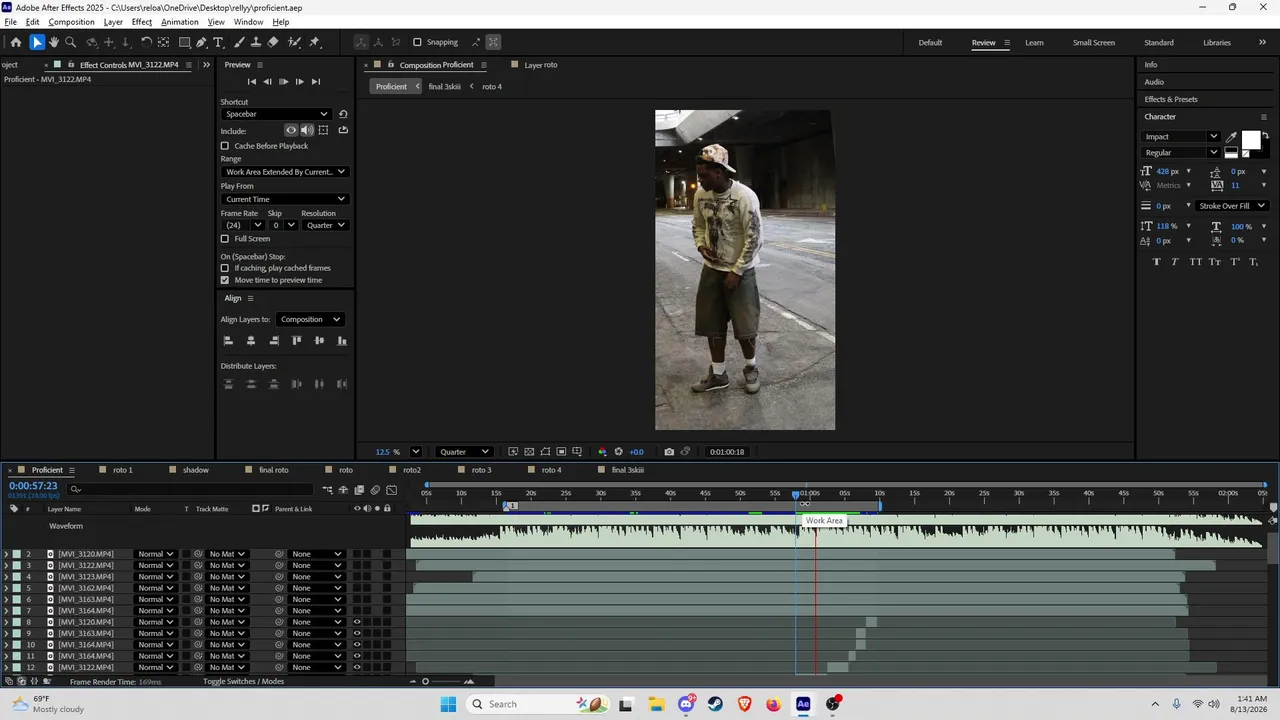The image size is (1280, 720).
Task: Check the Full Screen option
Action: [x=225, y=239]
